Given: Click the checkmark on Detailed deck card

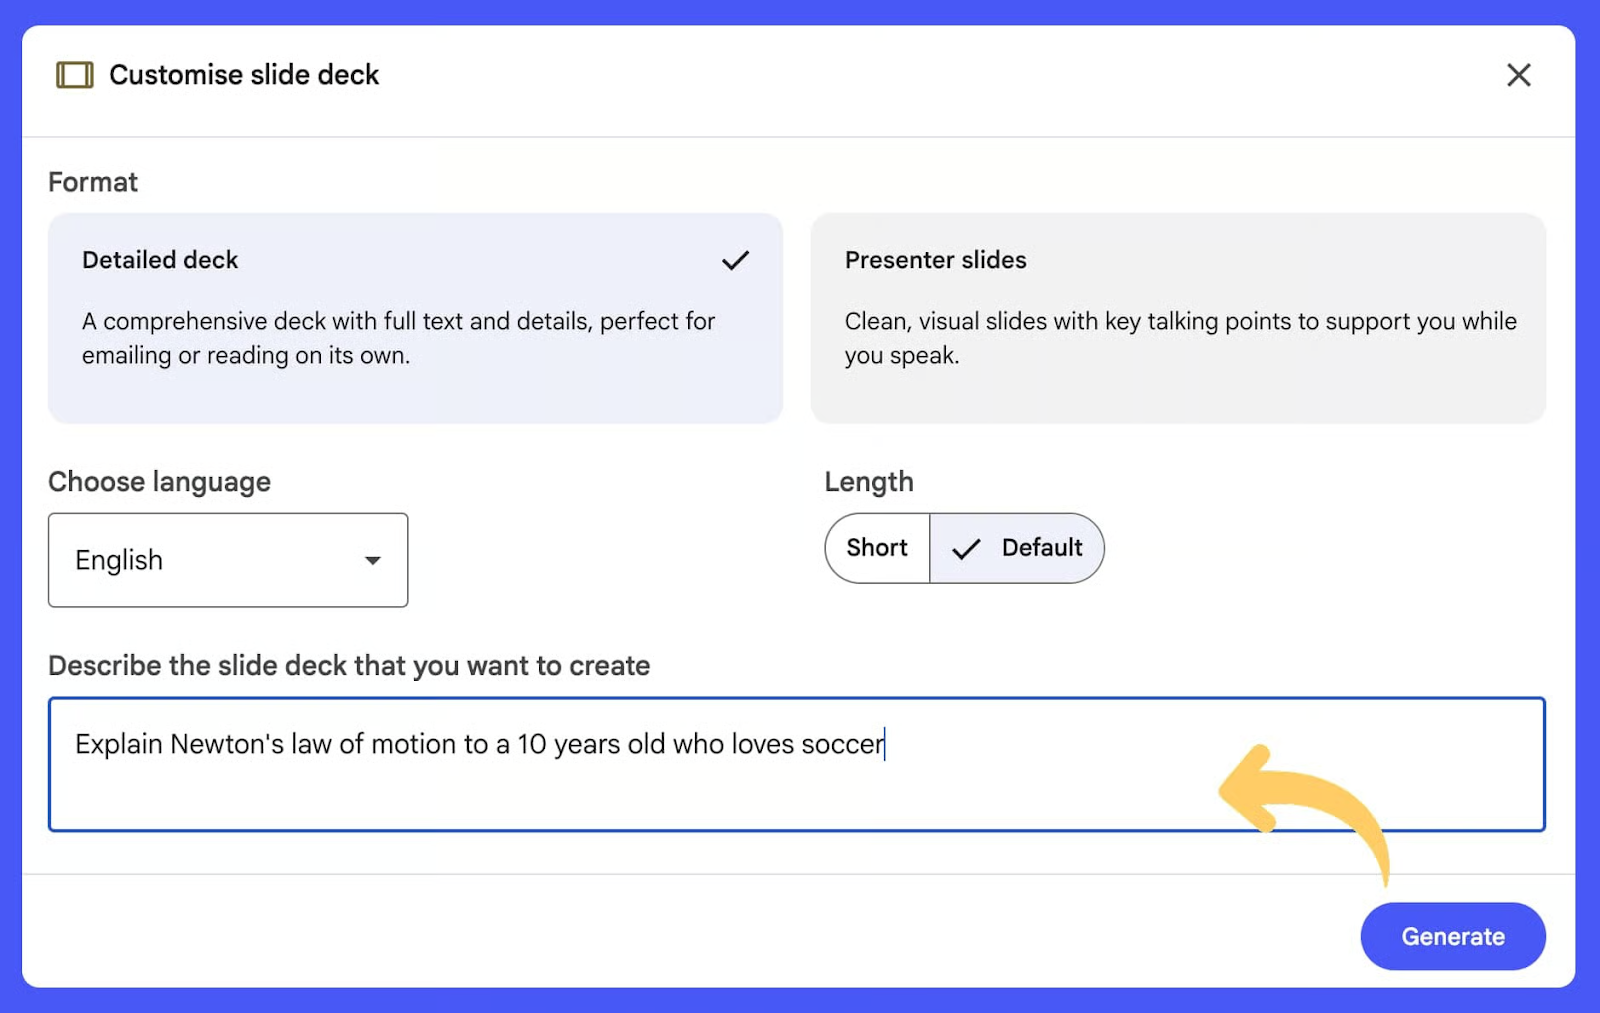Looking at the screenshot, I should pyautogui.click(x=735, y=261).
